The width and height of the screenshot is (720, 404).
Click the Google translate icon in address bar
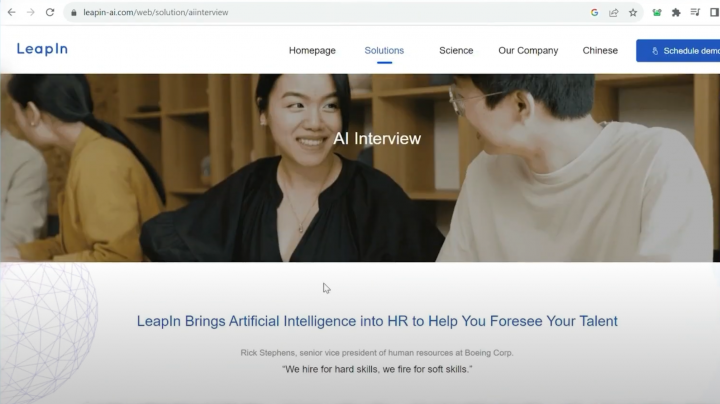pos(594,12)
